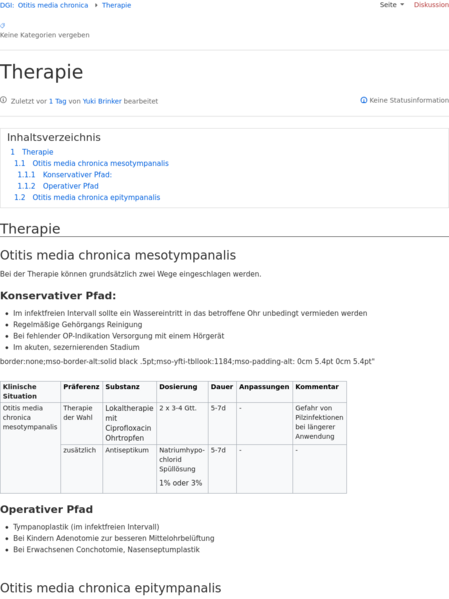The width and height of the screenshot is (449, 599).
Task: Click the Keine Kategorien vergeben text
Action: [45, 35]
